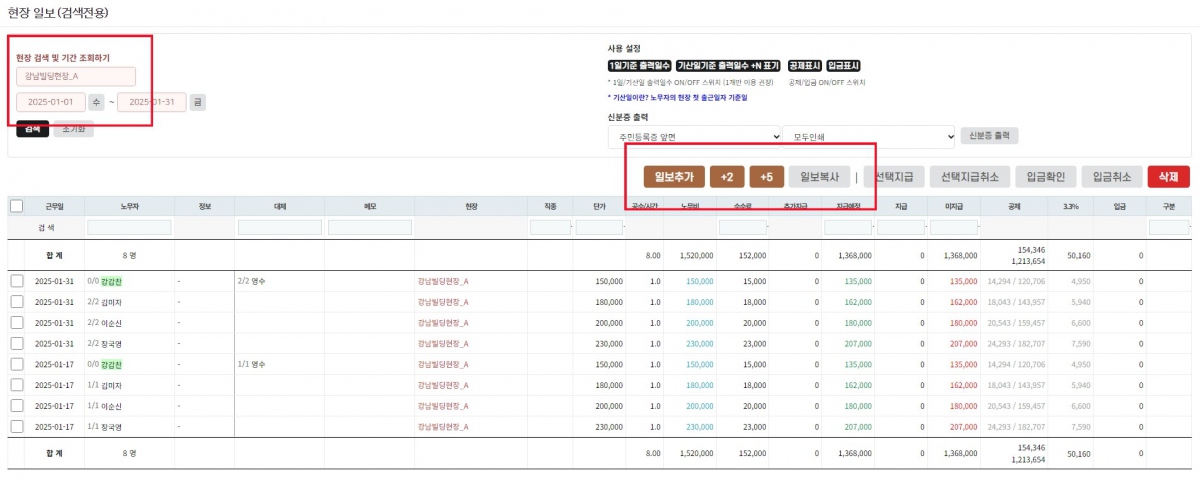Click the 일보복사 copy button
The height and width of the screenshot is (480, 1200).
pyautogui.click(x=819, y=177)
